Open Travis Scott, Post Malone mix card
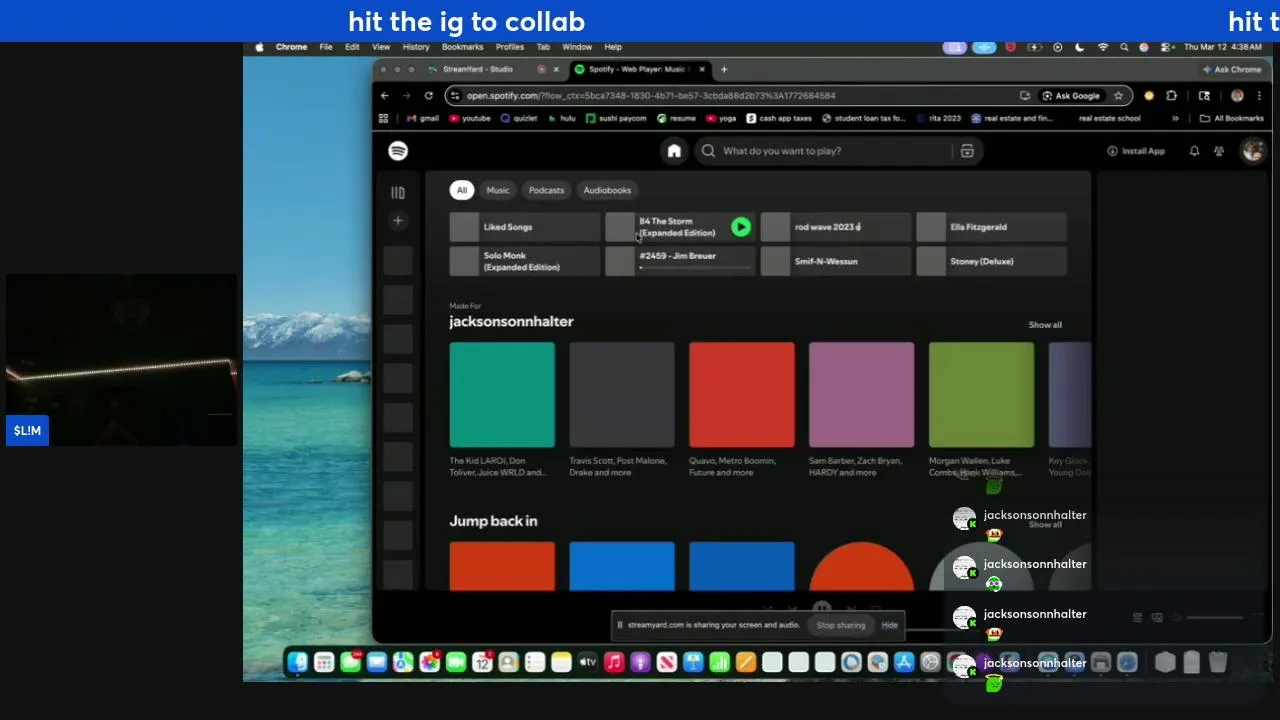1280x720 pixels. 622,411
